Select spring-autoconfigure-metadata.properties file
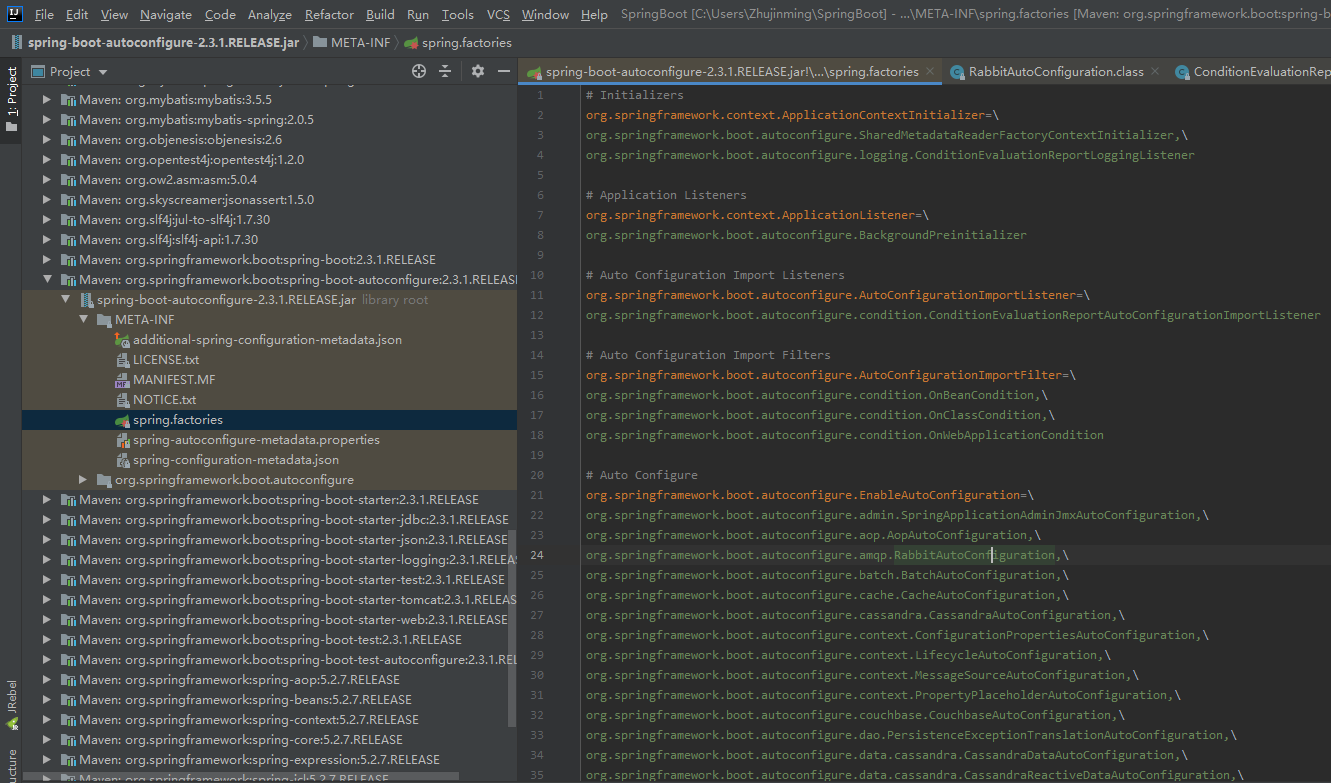The width and height of the screenshot is (1331, 783). [256, 440]
